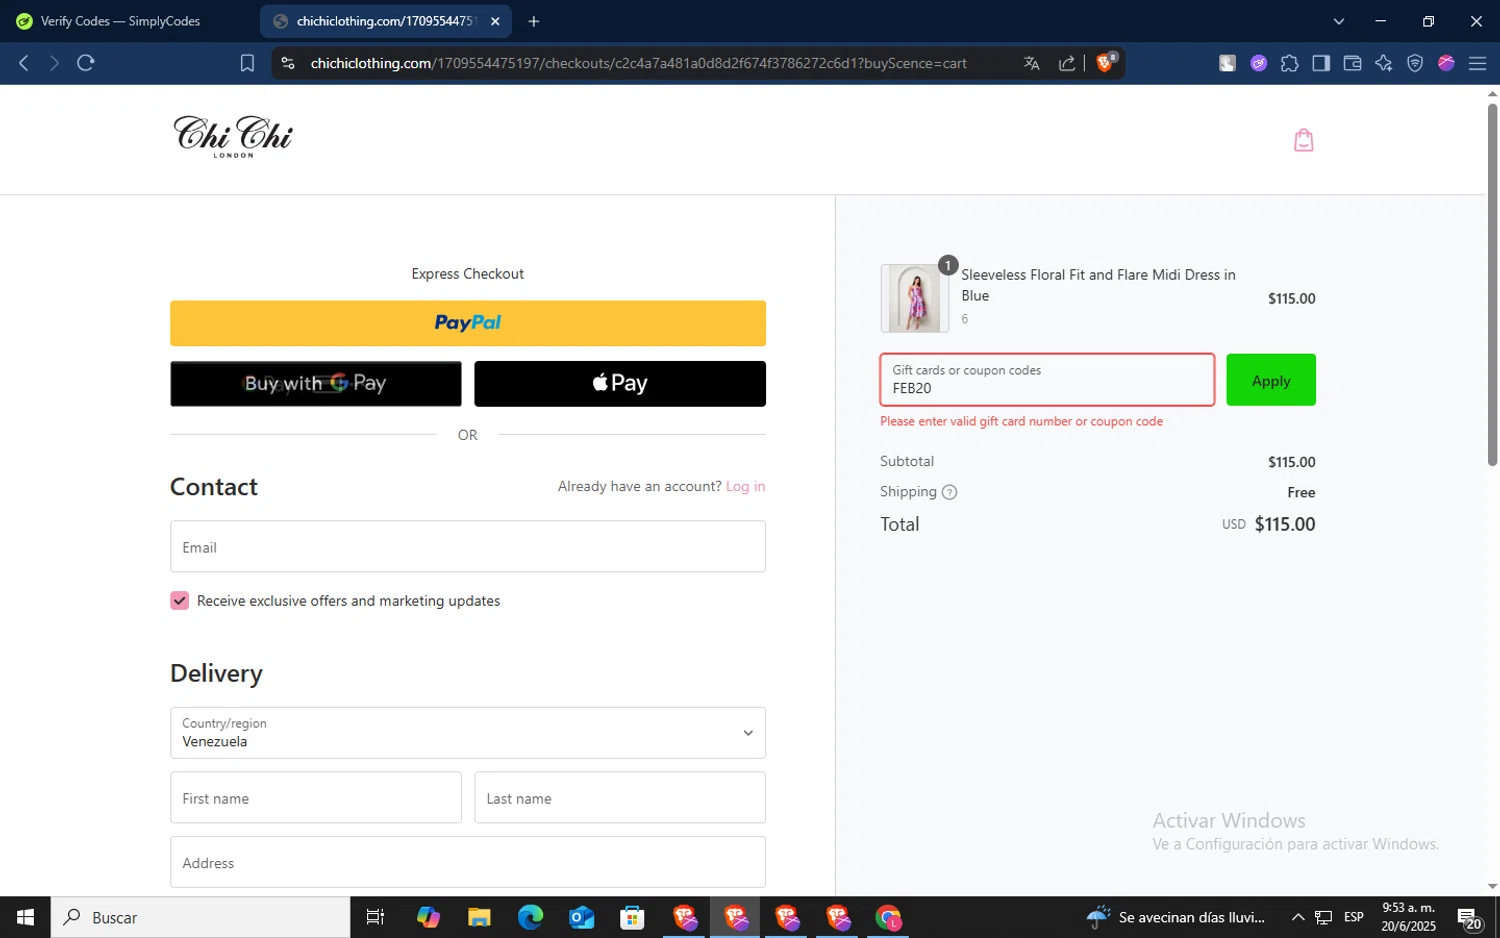Open the shopping bag cart icon
The image size is (1500, 938).
1303,140
